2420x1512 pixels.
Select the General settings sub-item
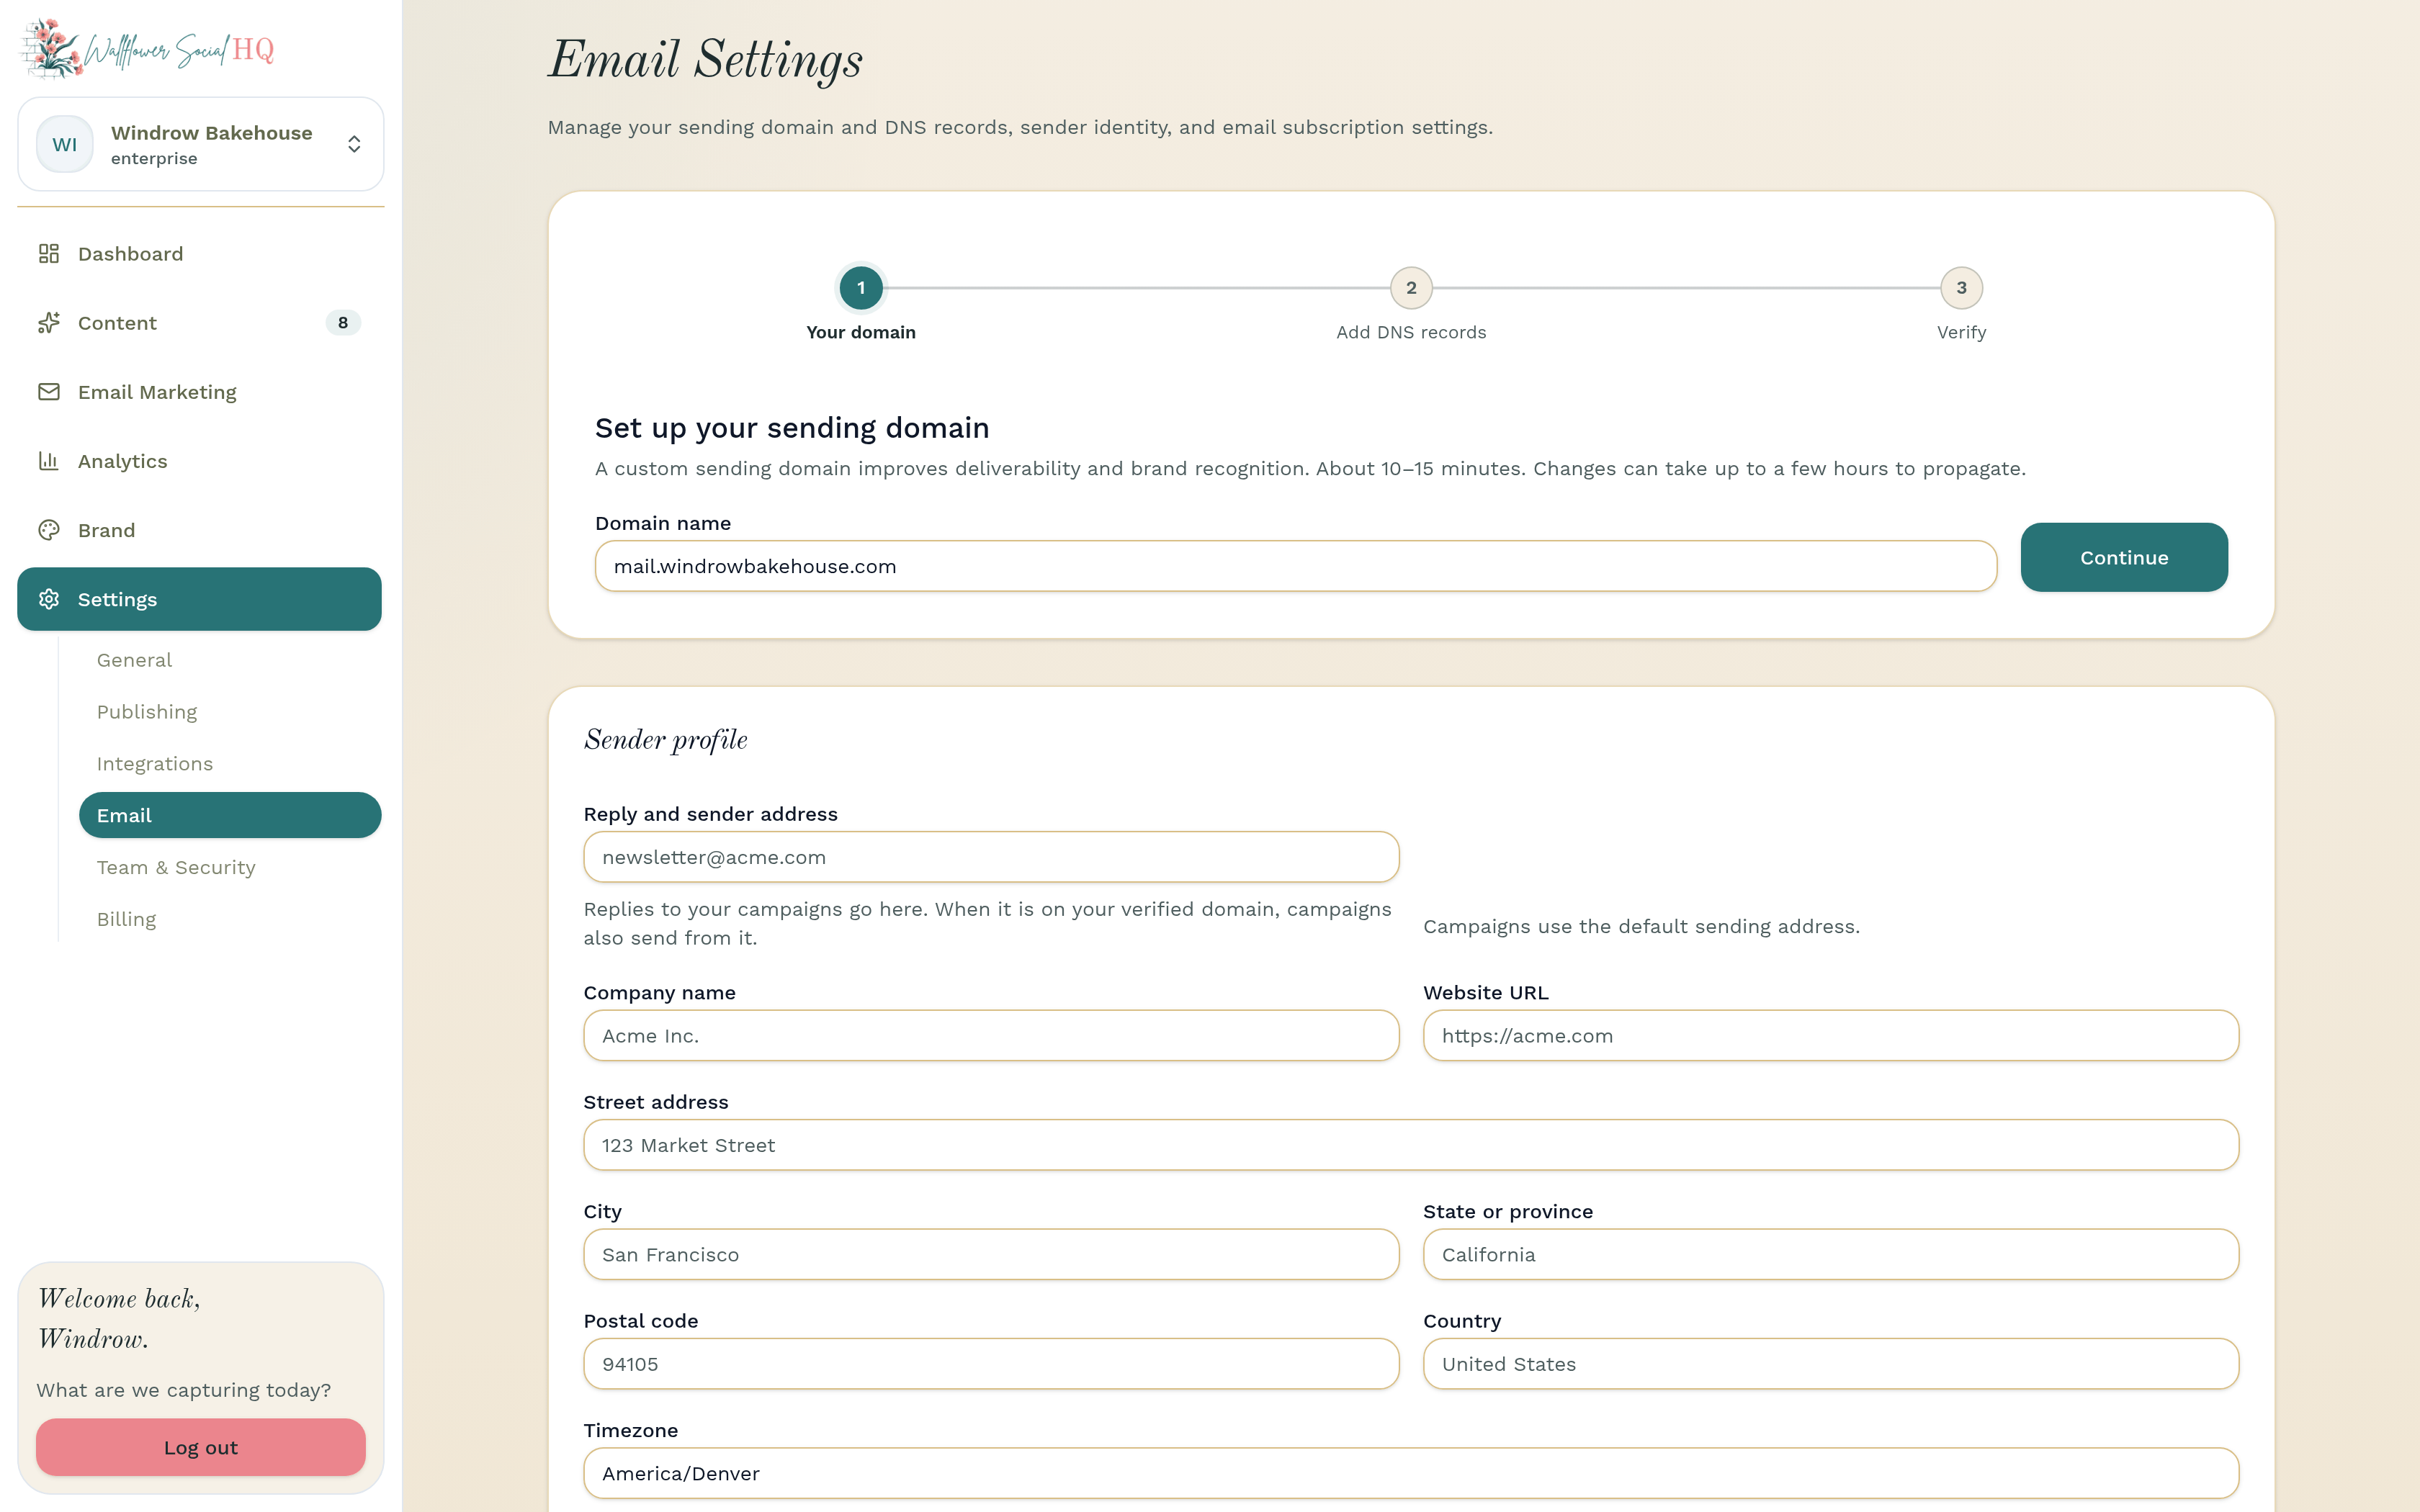point(230,660)
